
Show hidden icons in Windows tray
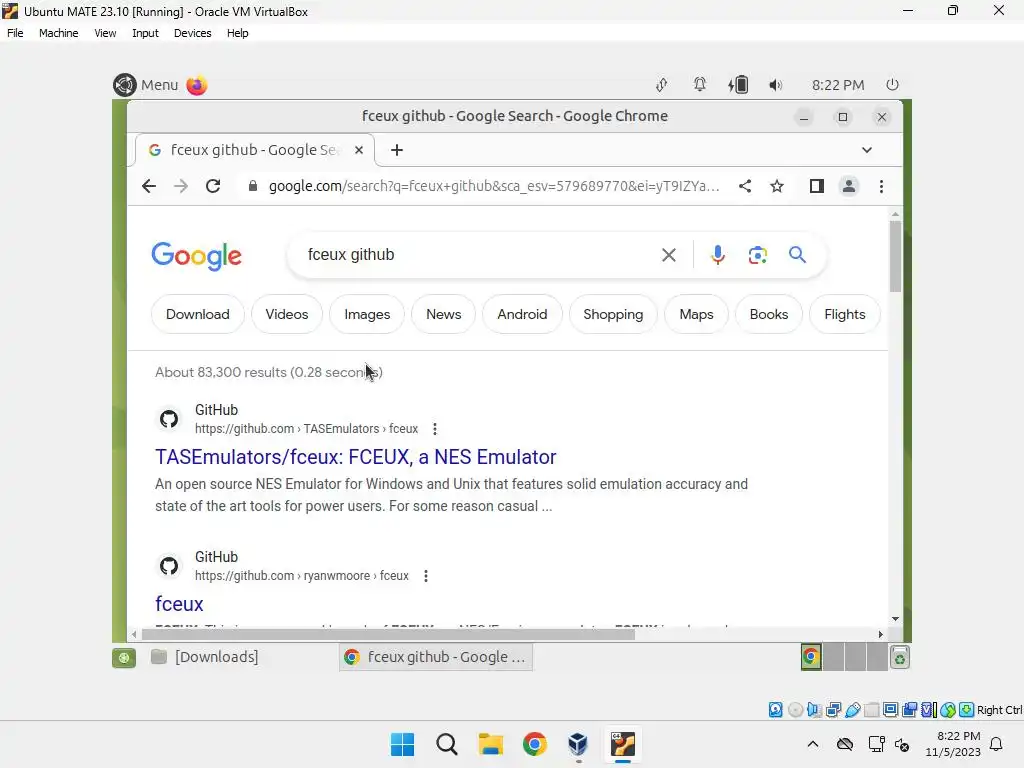coord(812,744)
